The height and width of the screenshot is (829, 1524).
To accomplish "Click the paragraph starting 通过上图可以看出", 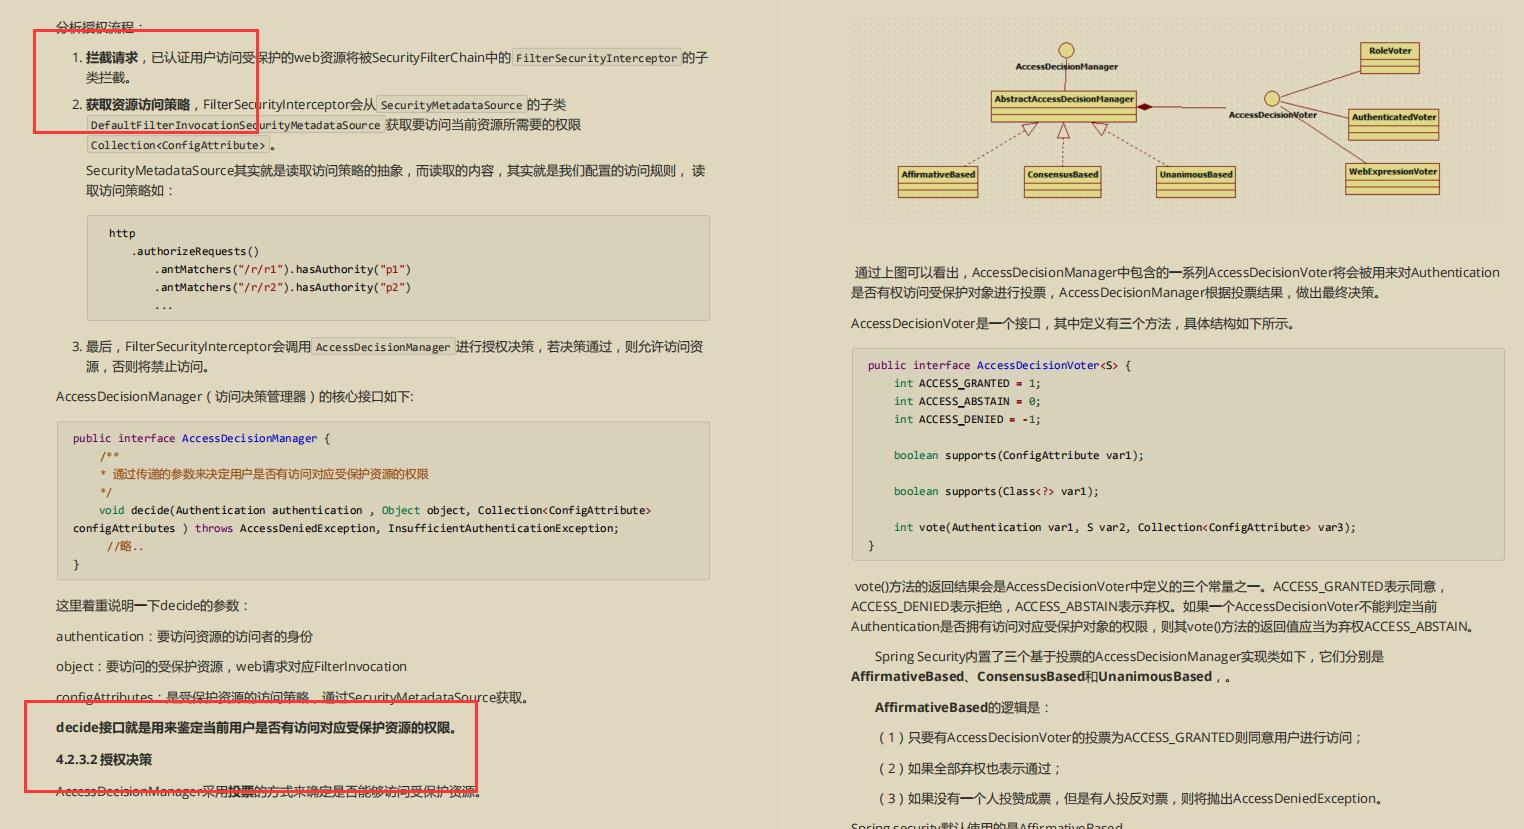I will [1175, 283].
